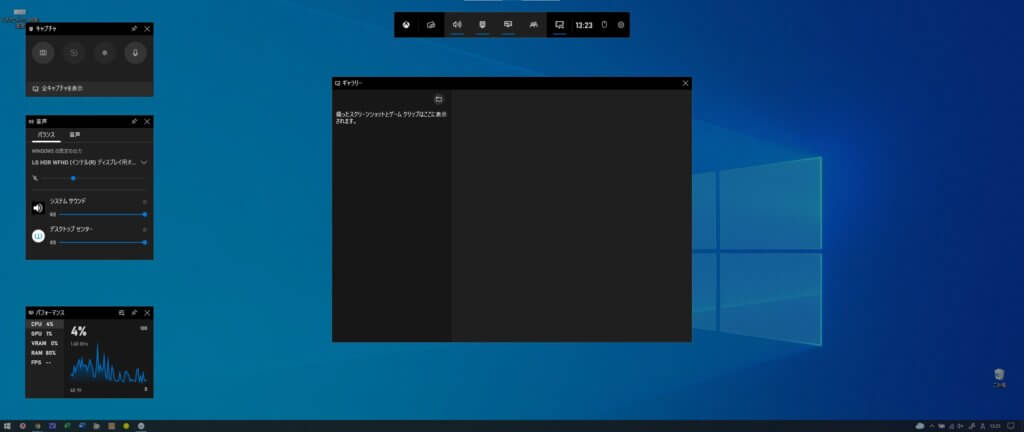Image resolution: width=1024 pixels, height=432 pixels.
Task: Open the recycle bin on desktop
Action: [999, 377]
